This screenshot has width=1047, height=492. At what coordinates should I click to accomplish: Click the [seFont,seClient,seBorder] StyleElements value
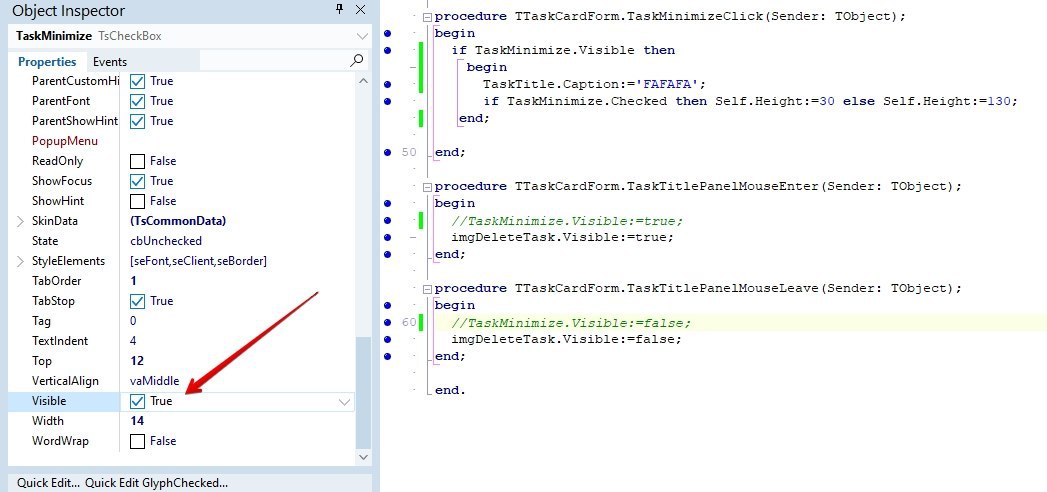pyautogui.click(x=198, y=261)
